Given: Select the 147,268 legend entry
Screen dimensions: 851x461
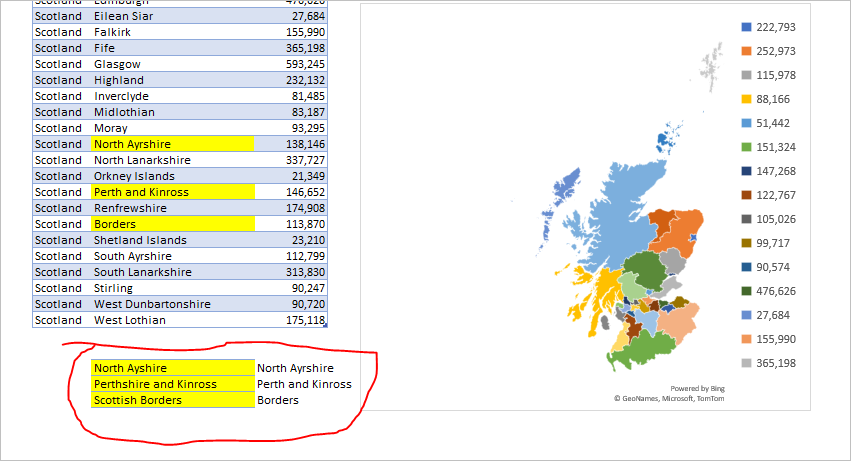Looking at the screenshot, I should 769,171.
